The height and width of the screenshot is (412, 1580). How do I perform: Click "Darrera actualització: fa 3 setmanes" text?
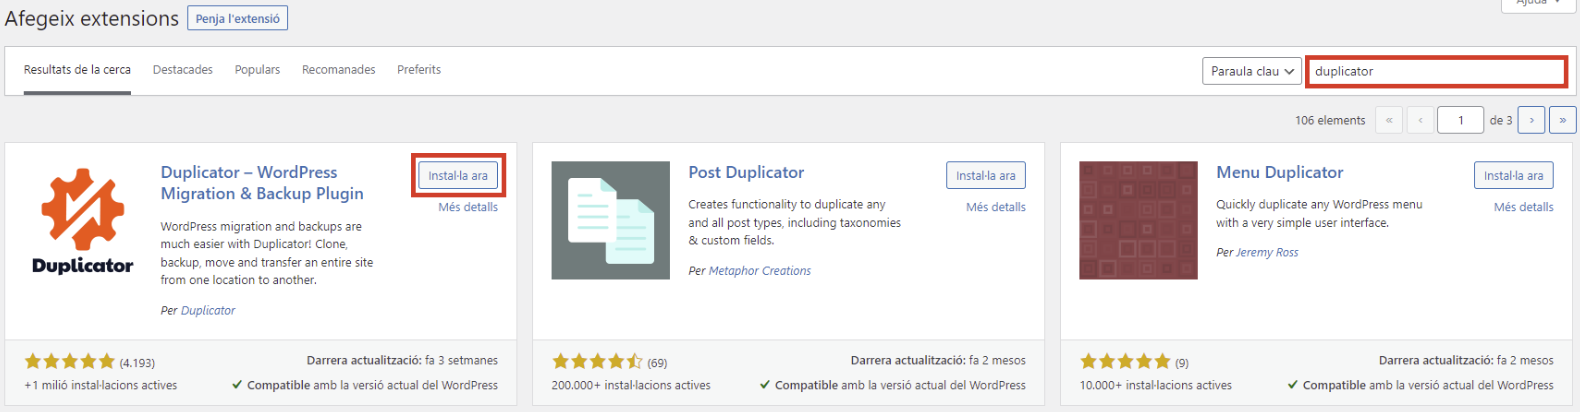402,360
